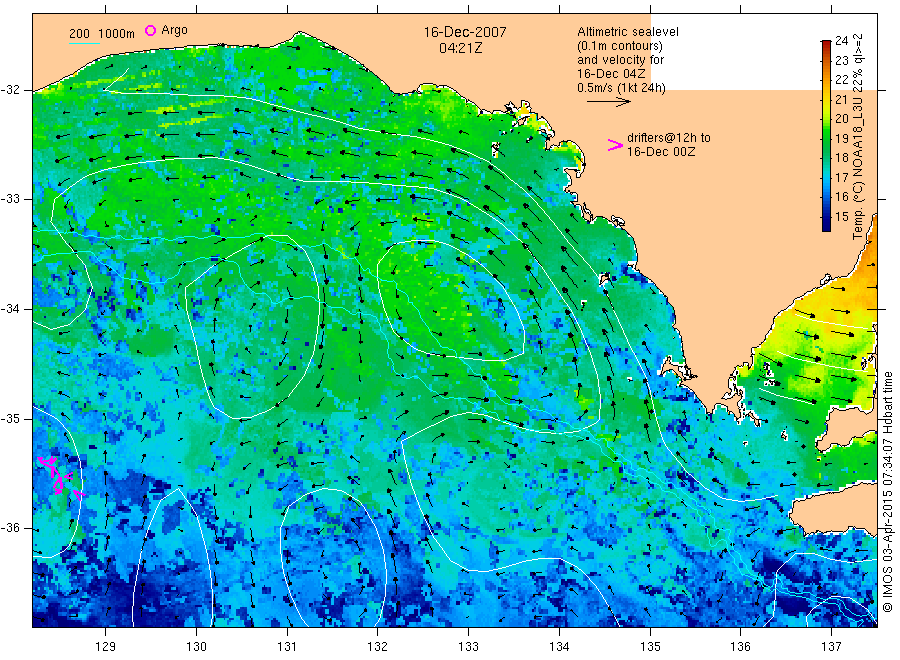Click the longitude axis label 131
This screenshot has height=660, width=900.
click(x=287, y=647)
